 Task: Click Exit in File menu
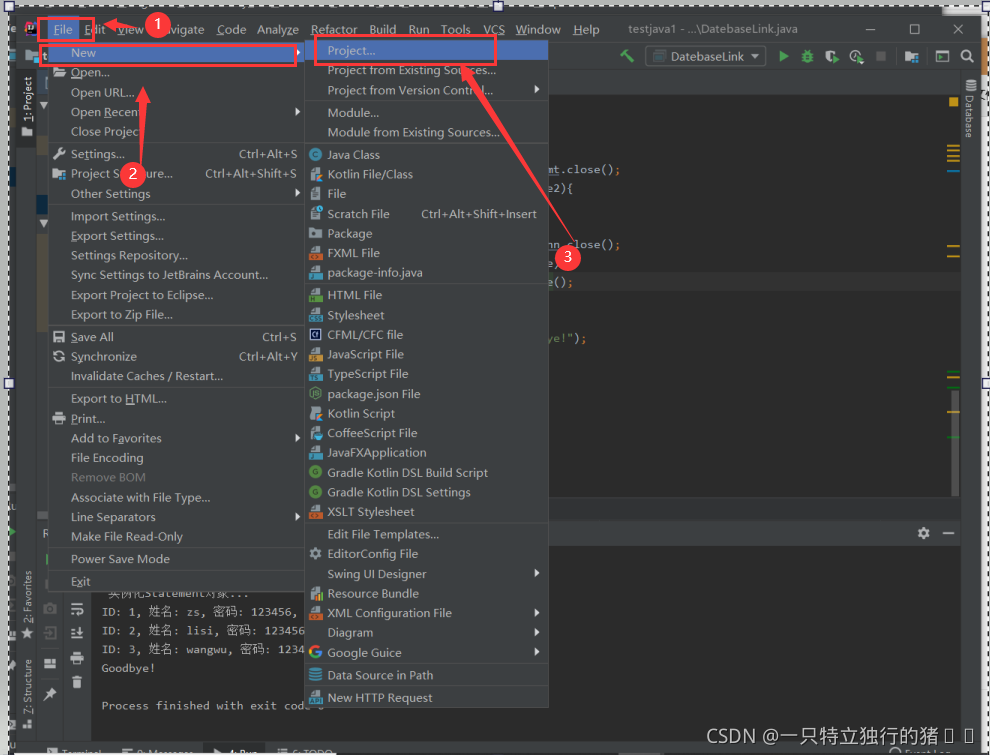176,581
